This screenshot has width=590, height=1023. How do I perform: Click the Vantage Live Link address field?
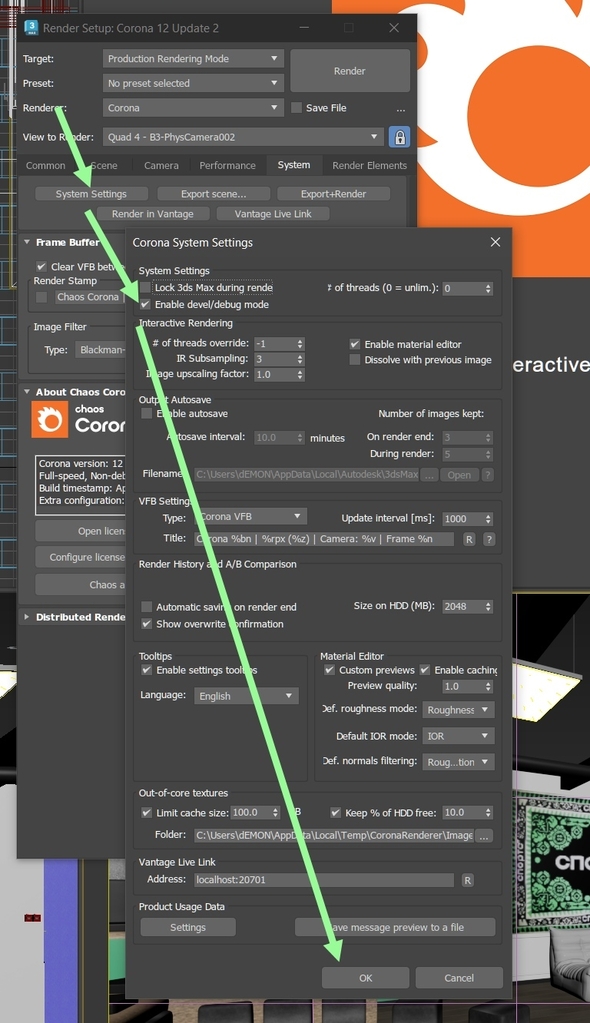(324, 880)
